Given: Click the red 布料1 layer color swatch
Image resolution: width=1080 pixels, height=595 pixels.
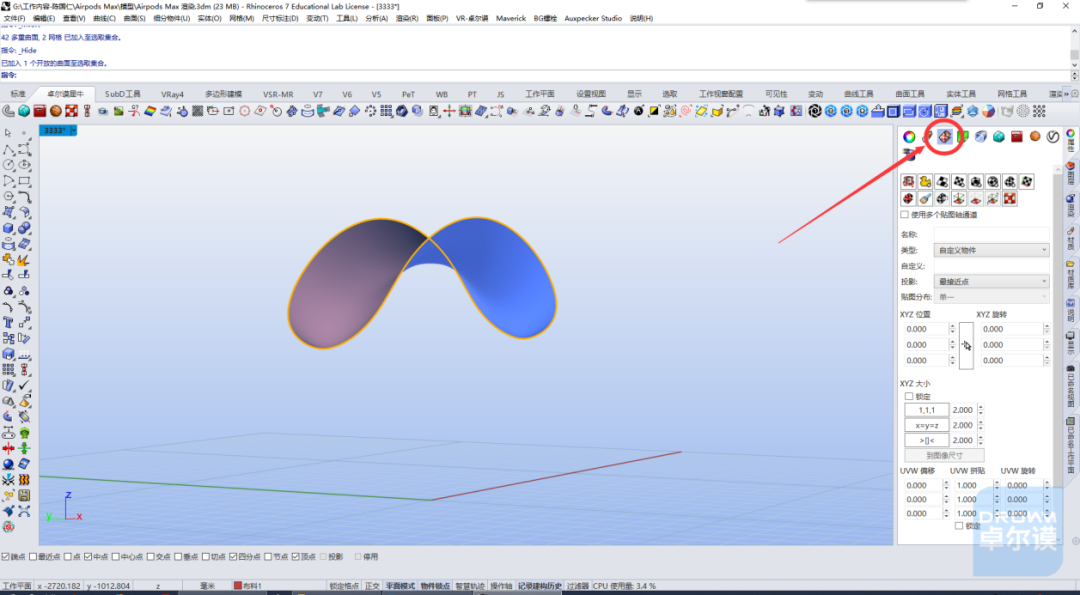Looking at the screenshot, I should [x=238, y=586].
